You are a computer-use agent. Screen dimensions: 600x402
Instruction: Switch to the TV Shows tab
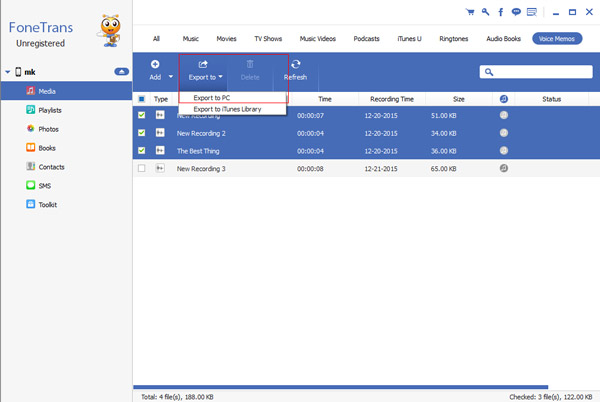(268, 39)
